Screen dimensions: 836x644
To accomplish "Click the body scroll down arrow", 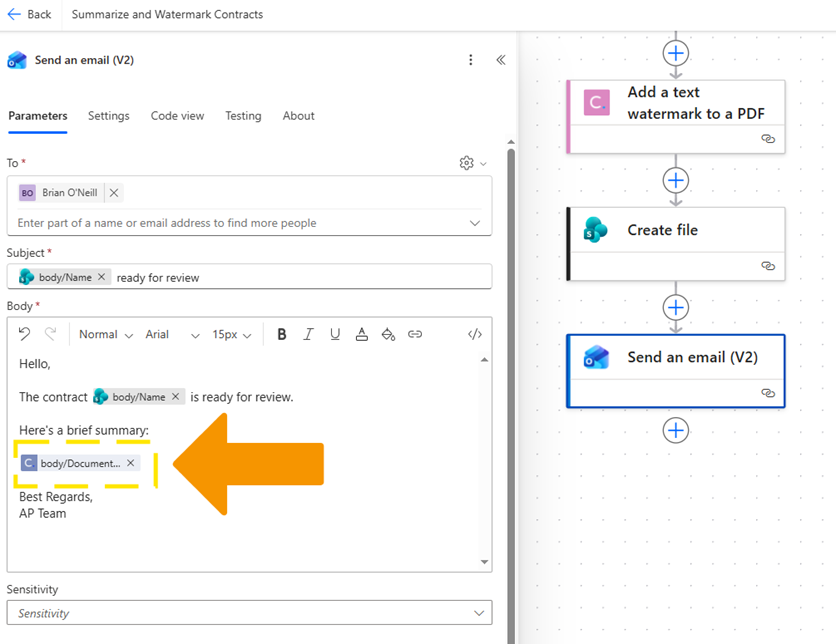I will tap(484, 562).
